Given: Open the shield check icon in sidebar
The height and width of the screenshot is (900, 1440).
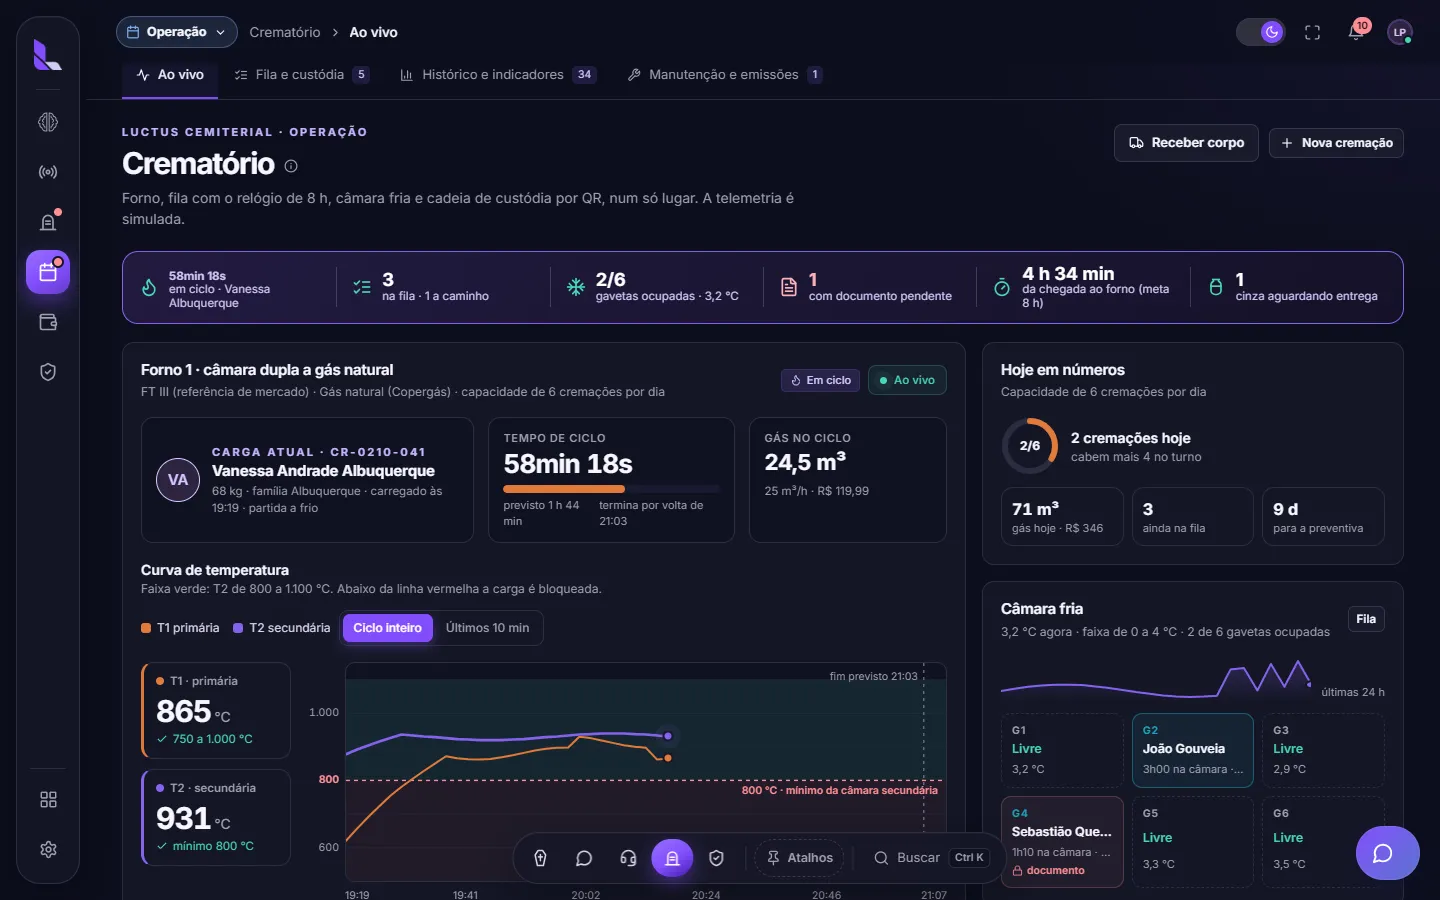Looking at the screenshot, I should click(x=48, y=372).
